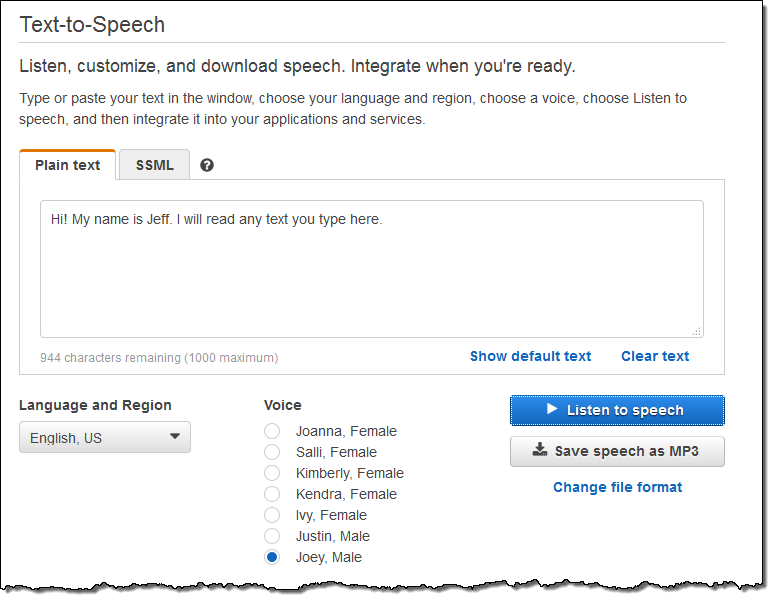Image resolution: width=773 pixels, height=600 pixels.
Task: Click Save speech as MP3 button
Action: pyautogui.click(x=617, y=451)
